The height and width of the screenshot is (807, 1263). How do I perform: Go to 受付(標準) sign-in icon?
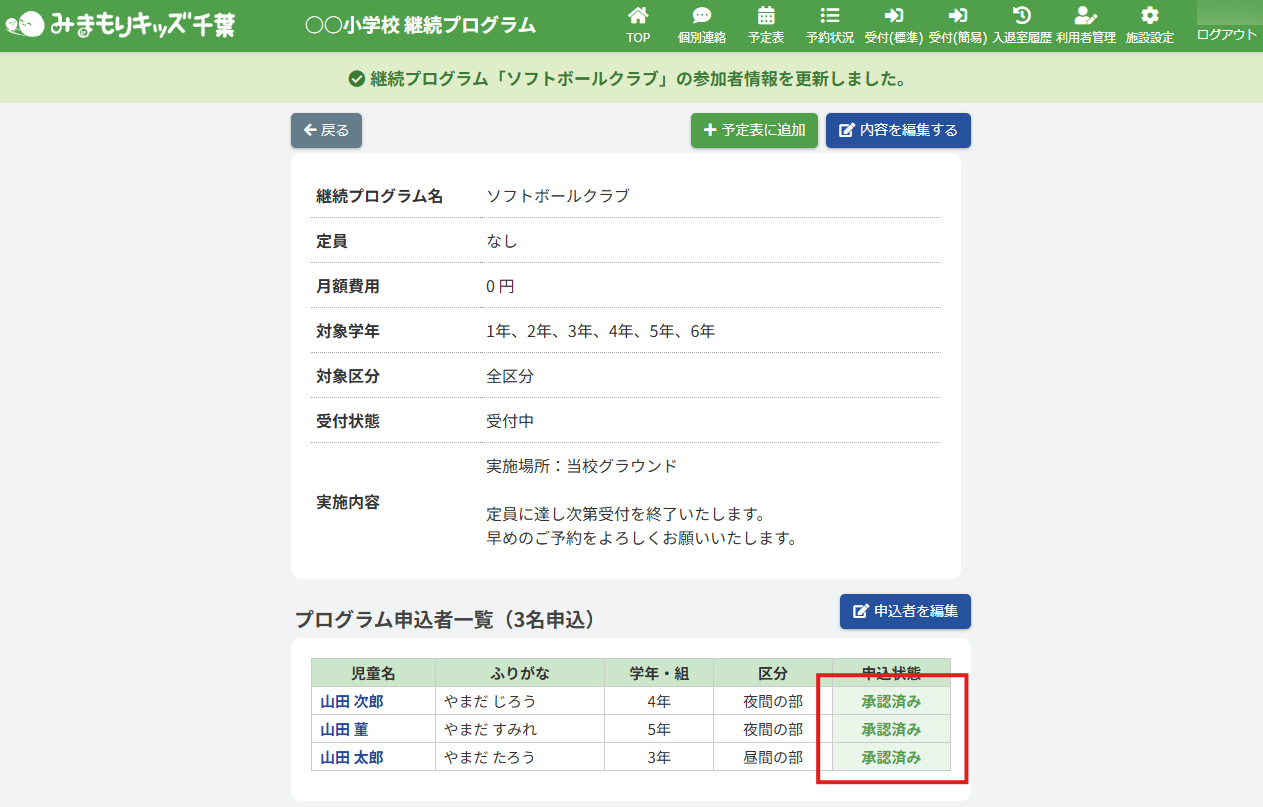tap(893, 17)
